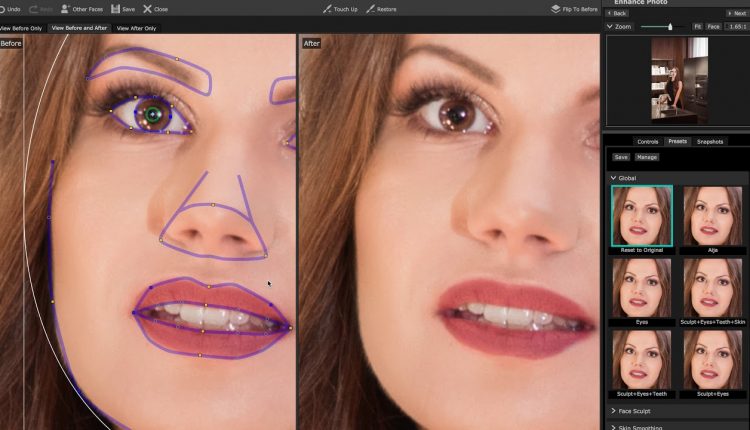Apply the Sculpt+Eyes+Teeth+Skin preset thumbnail
The image size is (750, 430).
(713, 287)
